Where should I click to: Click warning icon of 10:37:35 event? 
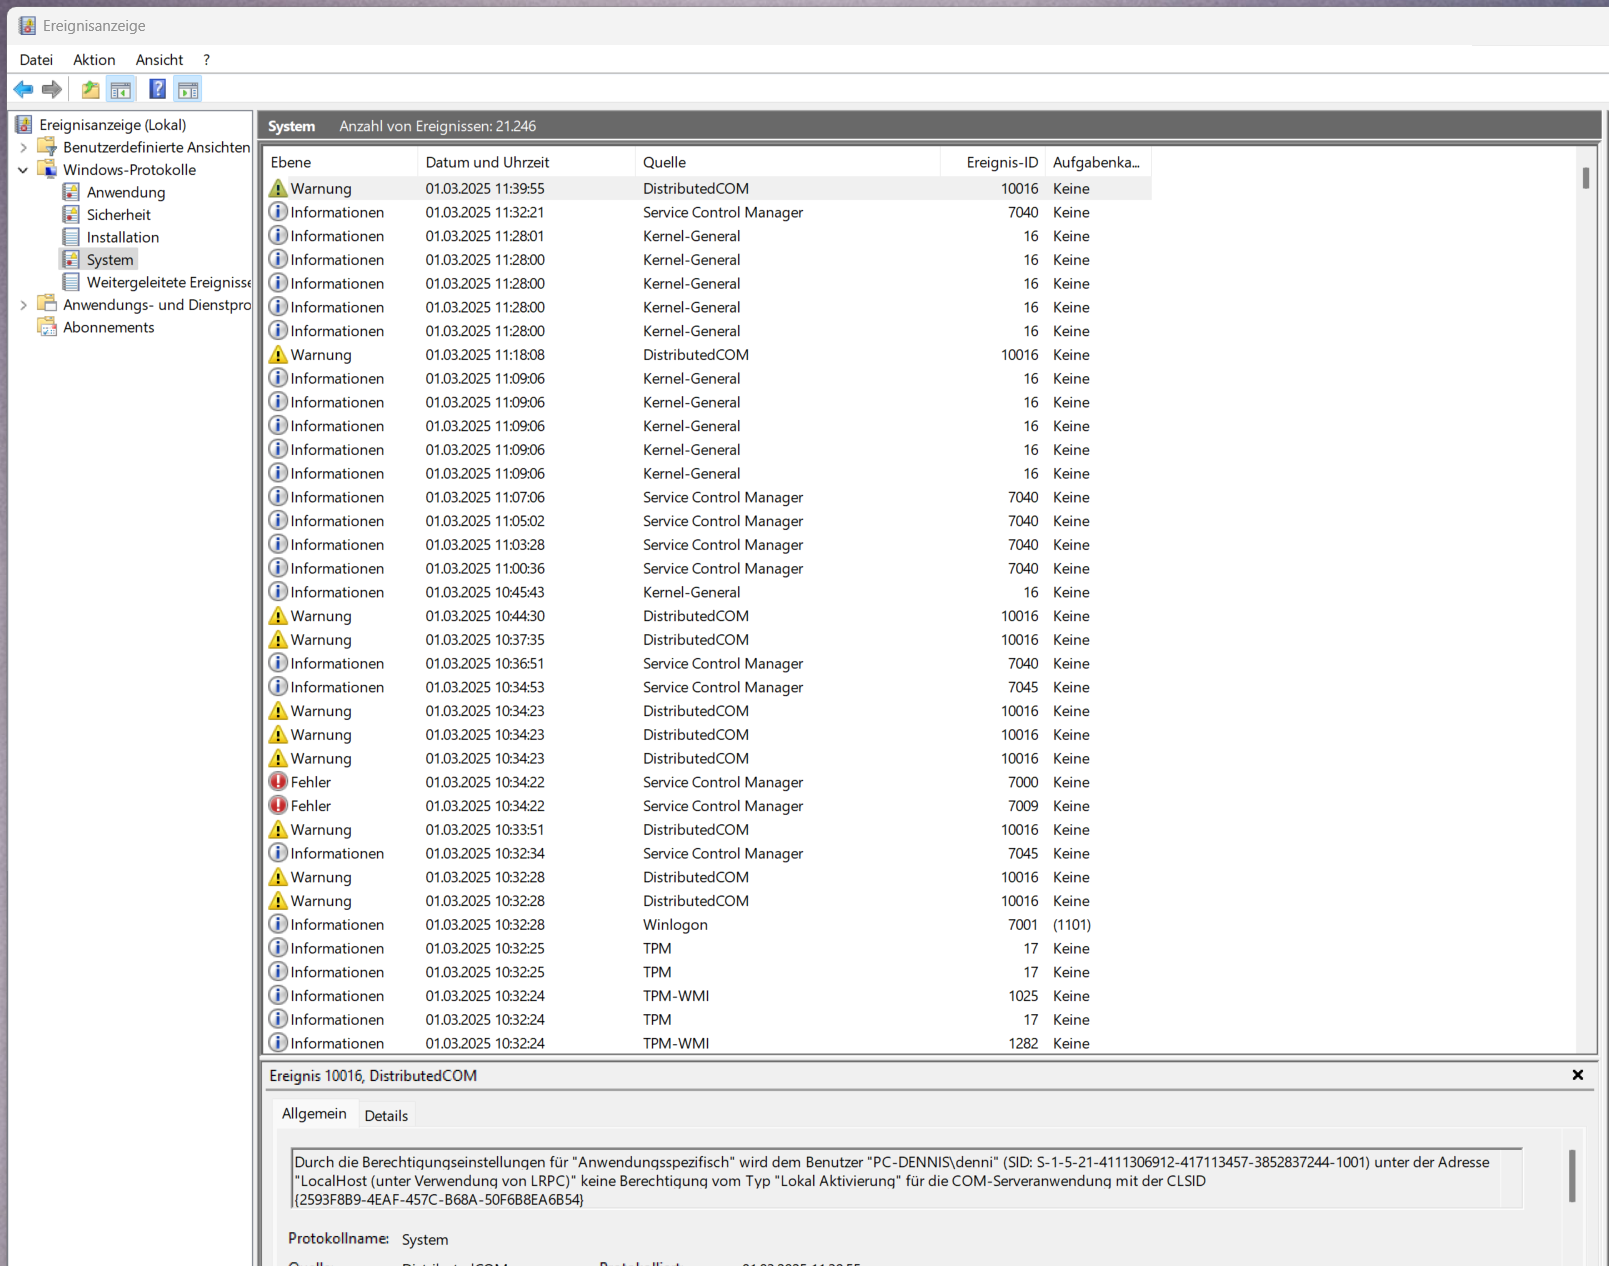[x=278, y=640]
